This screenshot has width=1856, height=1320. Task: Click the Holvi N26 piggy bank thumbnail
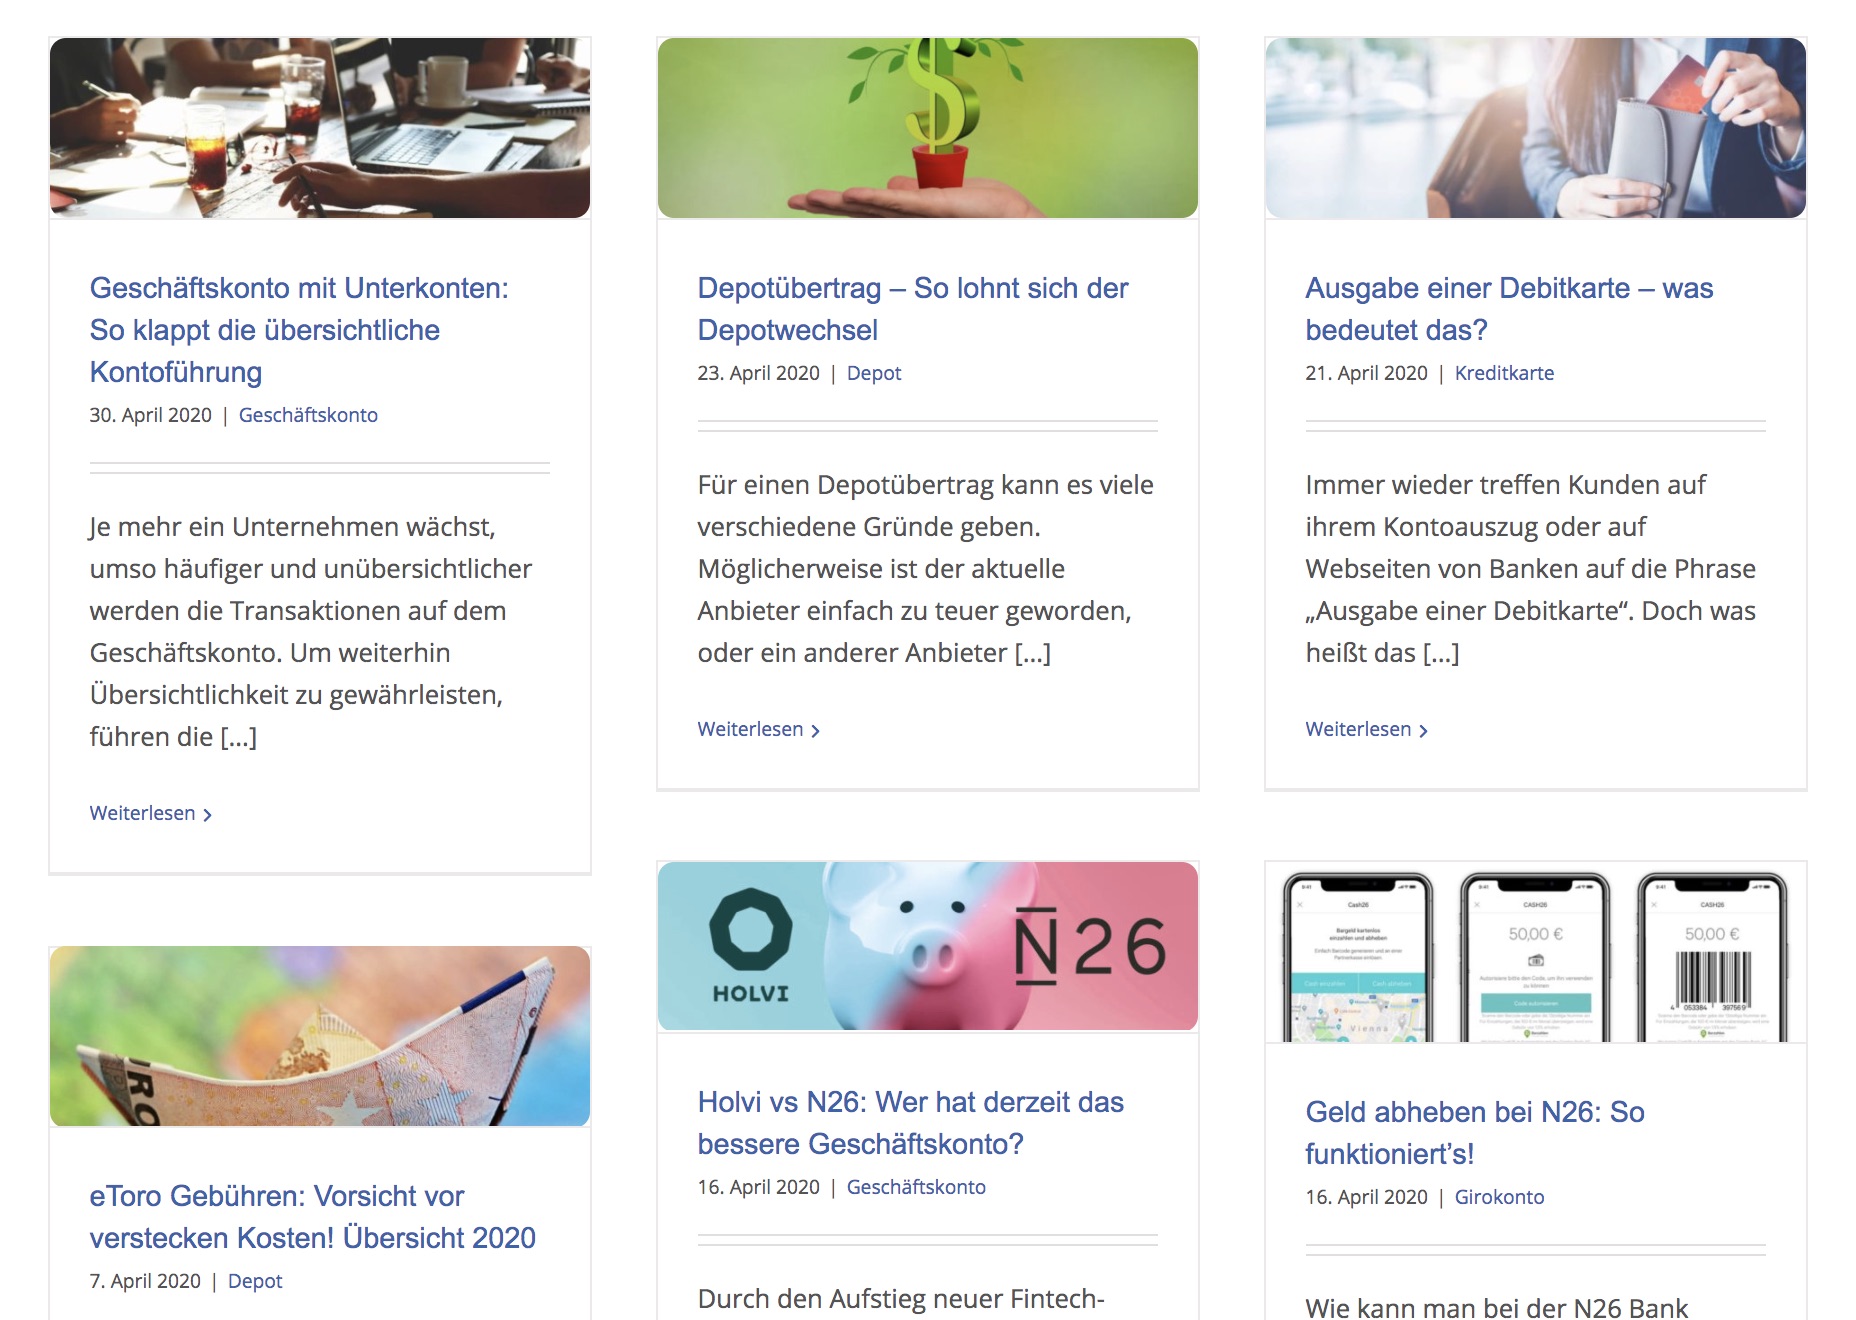coord(928,946)
